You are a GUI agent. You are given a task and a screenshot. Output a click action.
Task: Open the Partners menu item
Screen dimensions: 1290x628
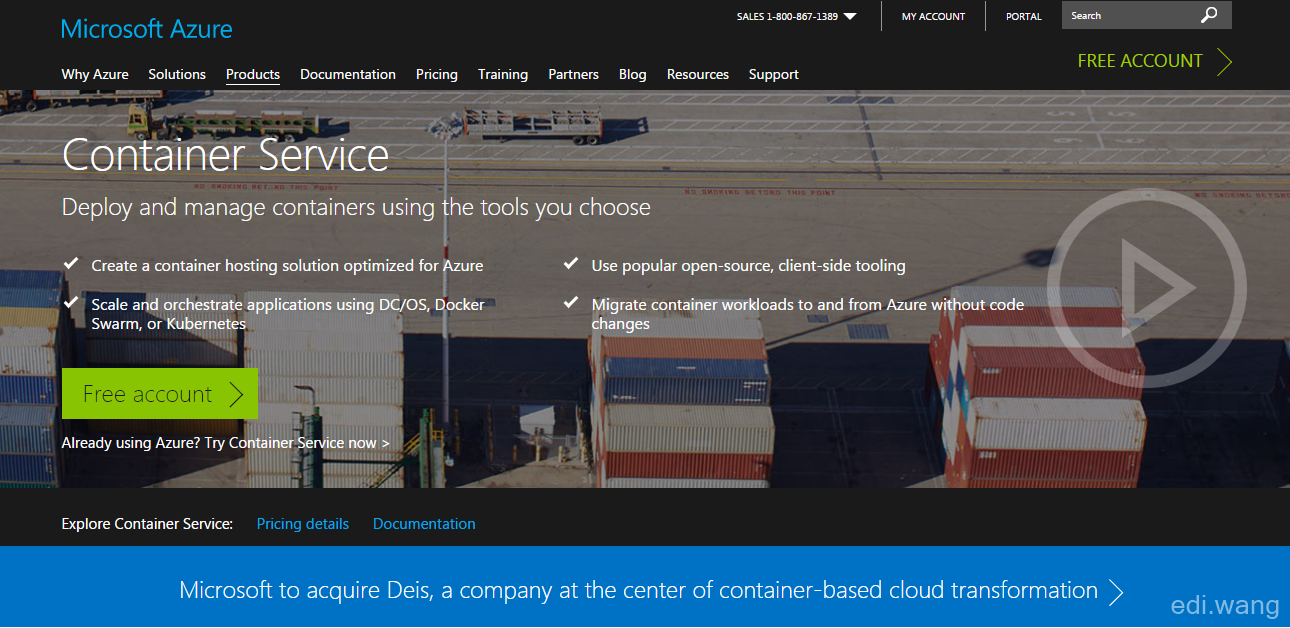pos(573,74)
